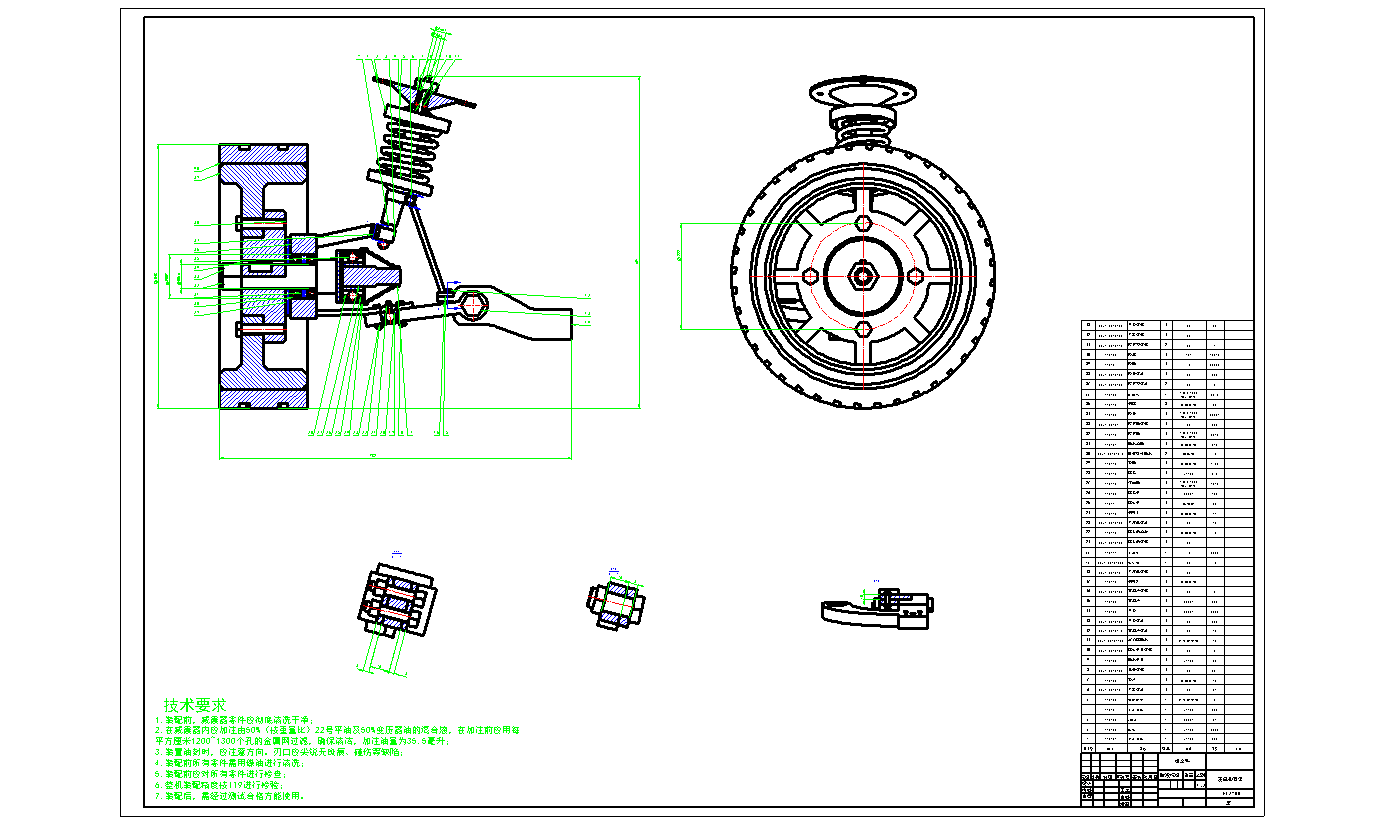Click technical requirement line 7 text
This screenshot has width=1385, height=825.
(x=230, y=796)
